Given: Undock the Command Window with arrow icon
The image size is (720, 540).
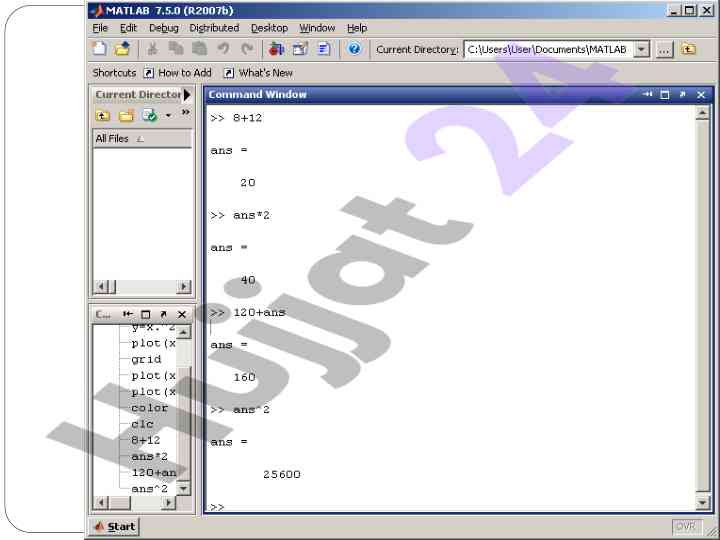Looking at the screenshot, I should (682, 95).
